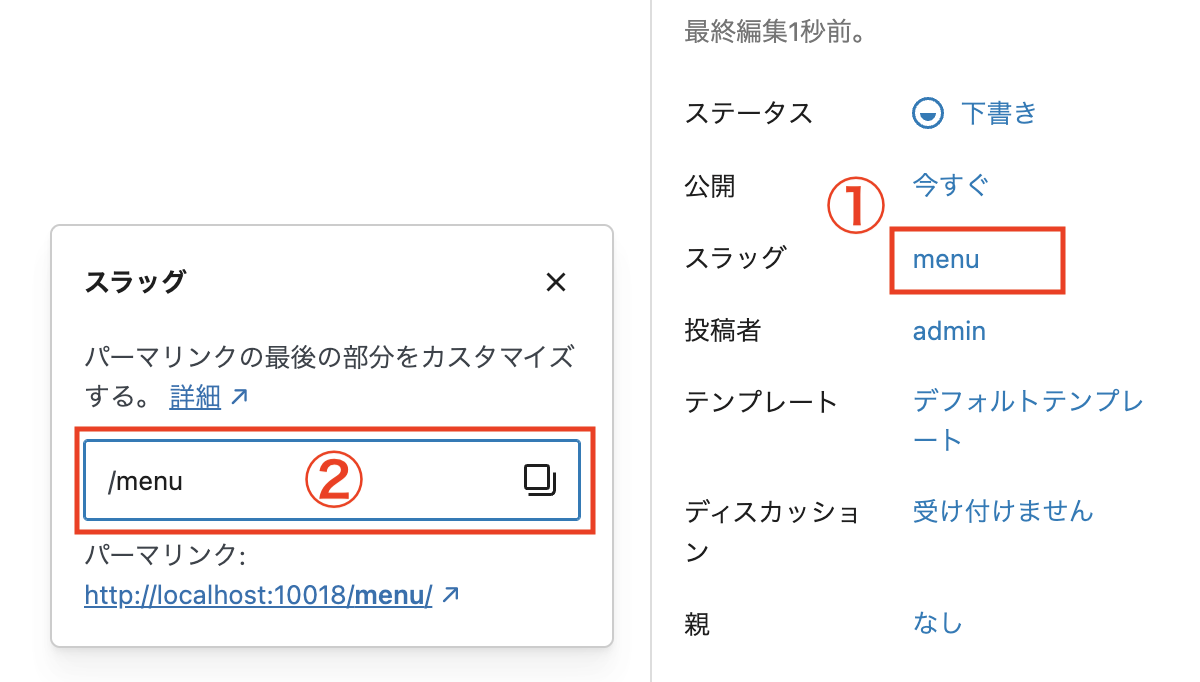This screenshot has height=682, width=1200.
Task: Open the 詳細 help link
Action: click(194, 397)
